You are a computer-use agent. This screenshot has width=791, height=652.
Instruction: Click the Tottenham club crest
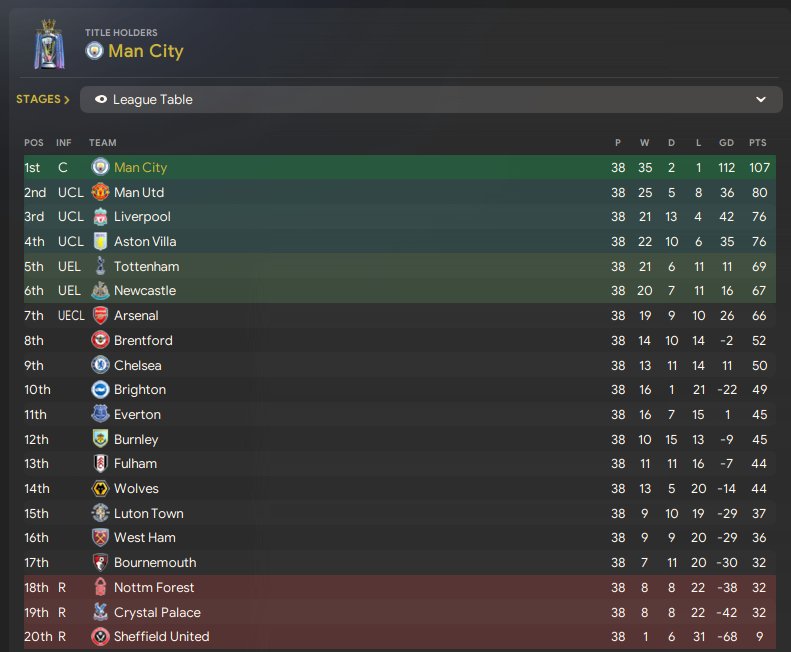[x=100, y=266]
